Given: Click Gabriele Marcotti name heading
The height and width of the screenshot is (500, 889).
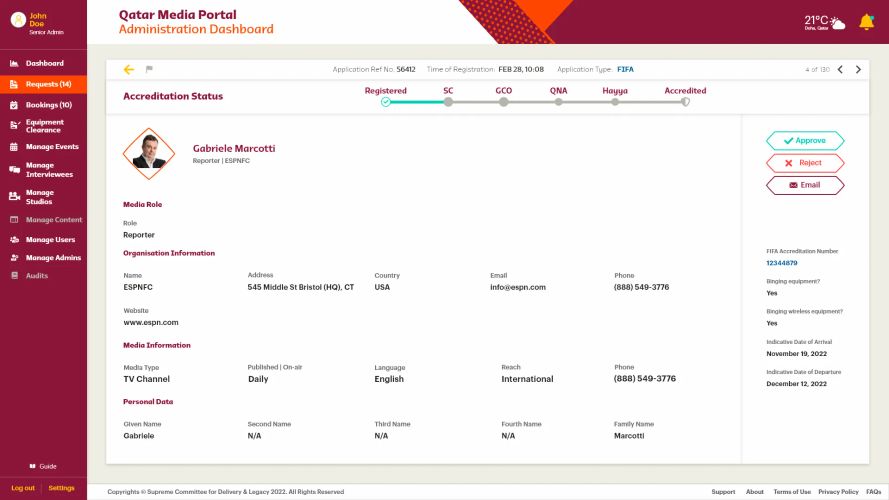Looking at the screenshot, I should (234, 149).
